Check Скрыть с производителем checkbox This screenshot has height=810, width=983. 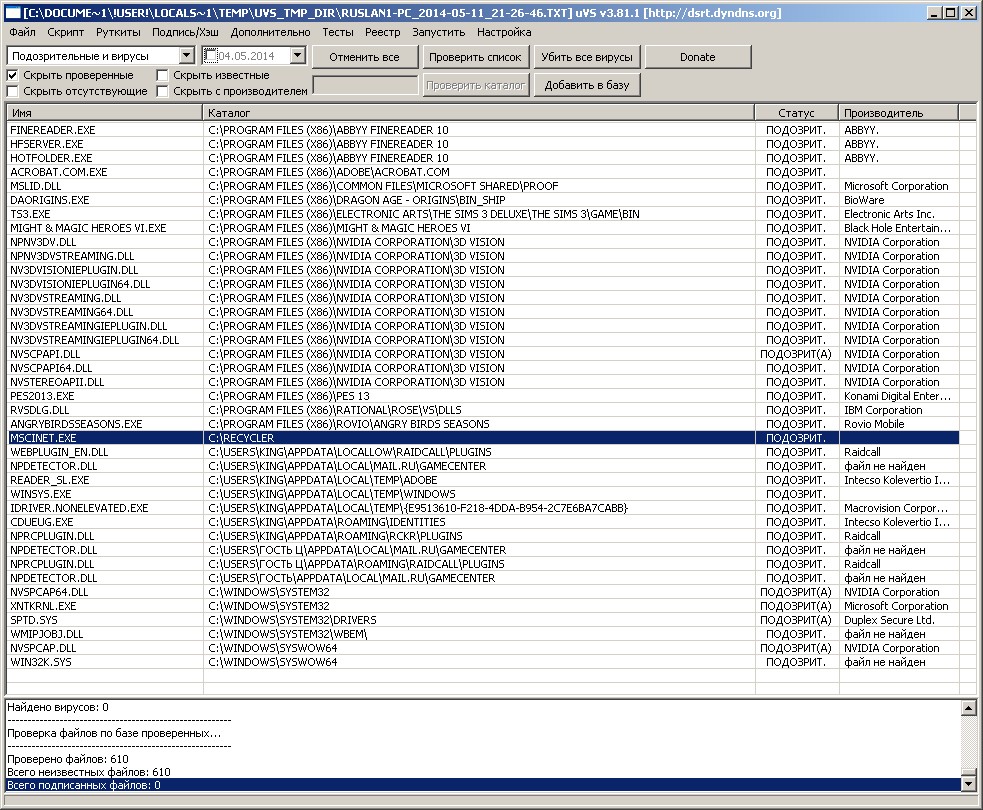pyautogui.click(x=162, y=92)
